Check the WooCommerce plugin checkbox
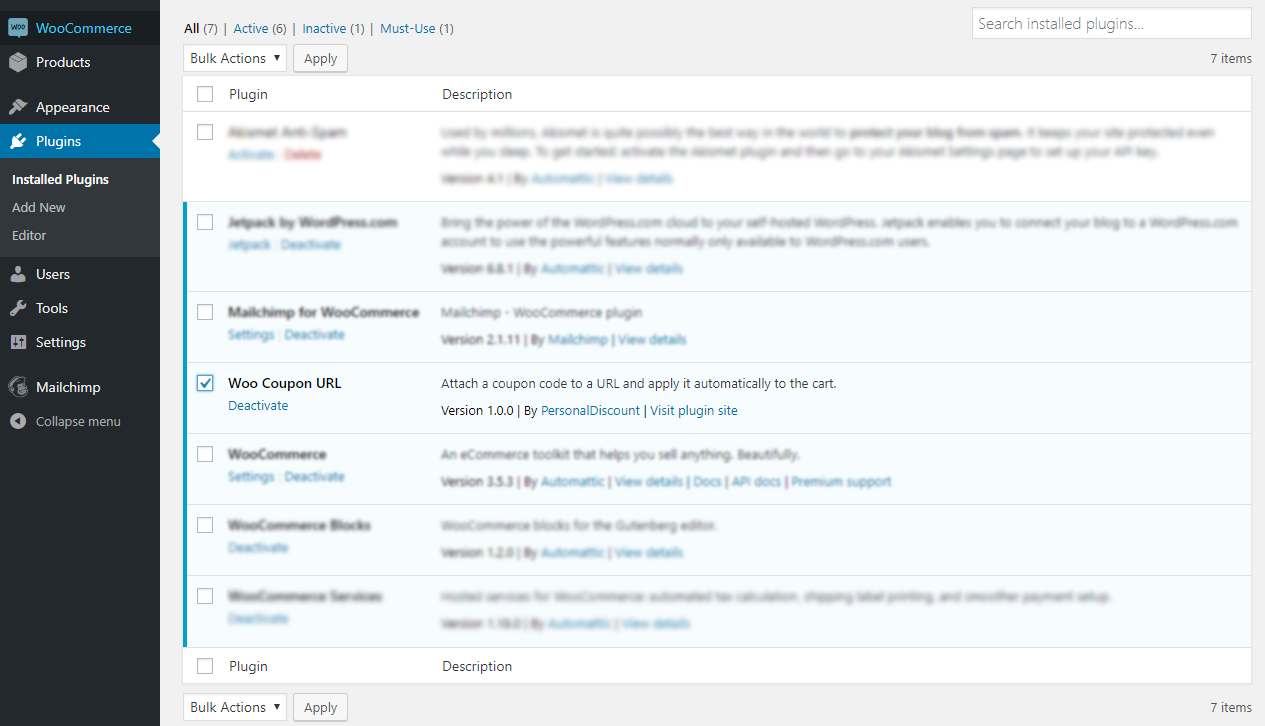Screen dimensions: 1265x726 tap(205, 454)
